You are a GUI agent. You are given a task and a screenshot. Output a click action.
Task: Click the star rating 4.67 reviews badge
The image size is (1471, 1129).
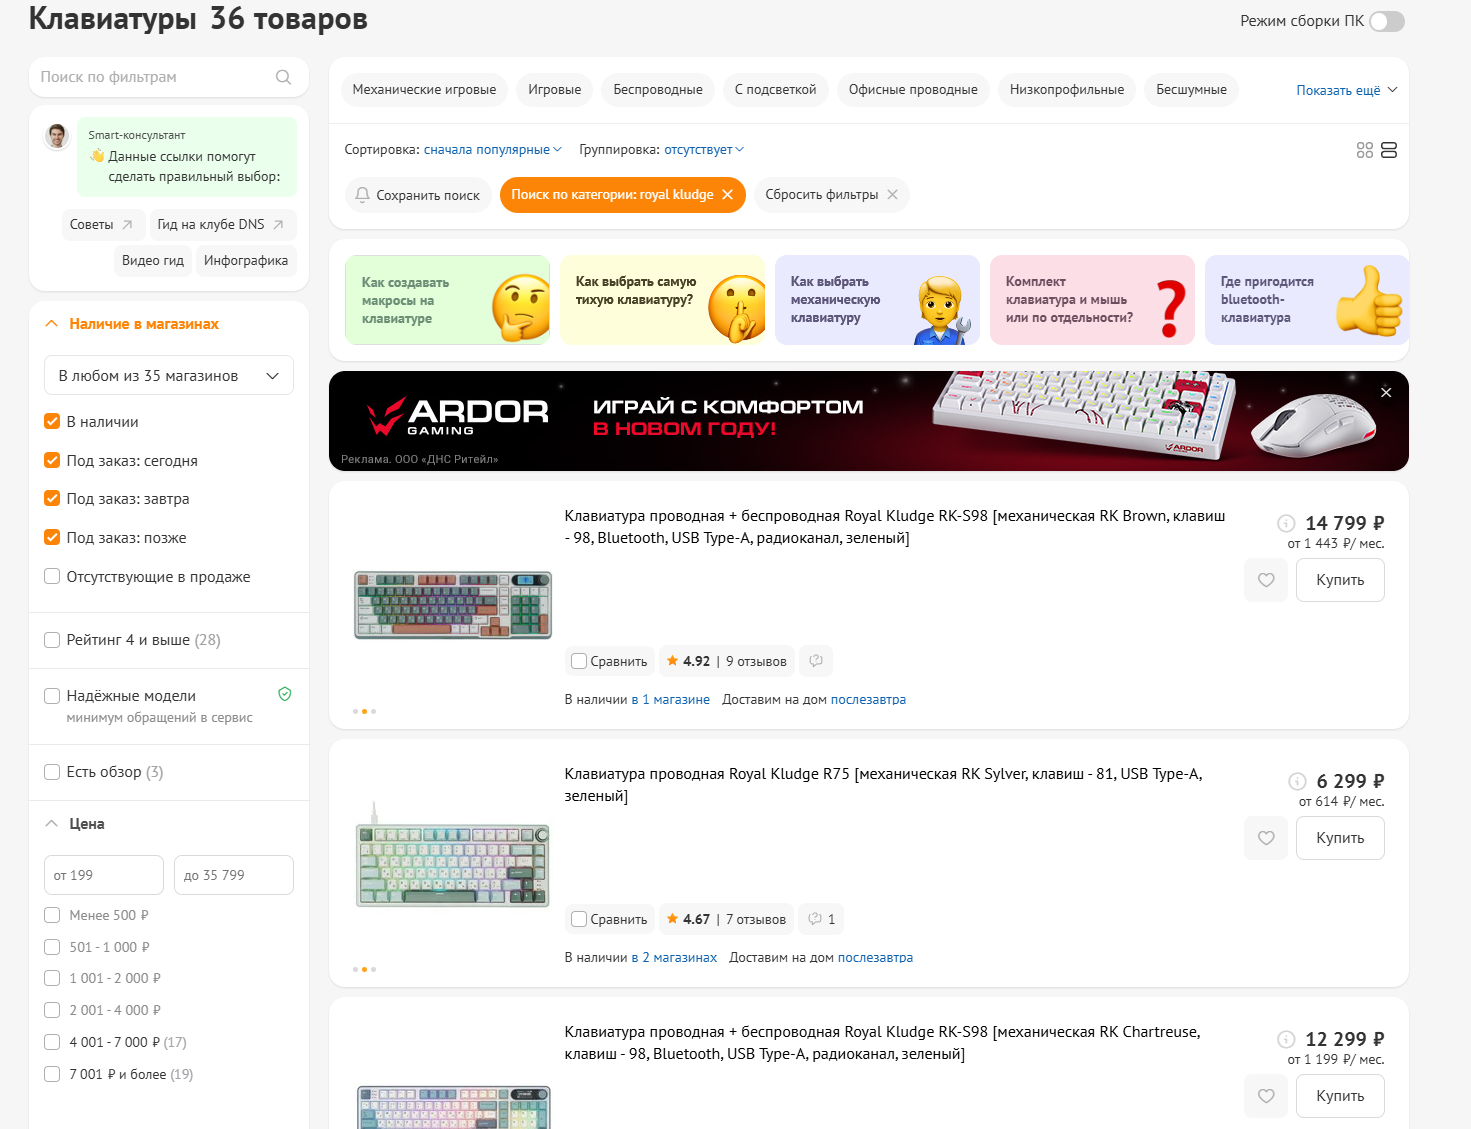[727, 919]
